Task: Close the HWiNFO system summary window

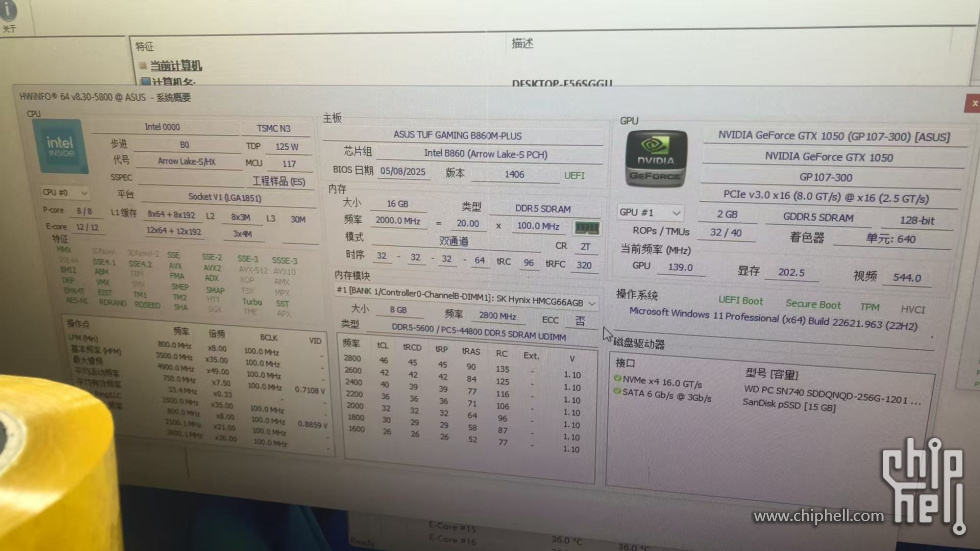Action: pyautogui.click(x=973, y=104)
